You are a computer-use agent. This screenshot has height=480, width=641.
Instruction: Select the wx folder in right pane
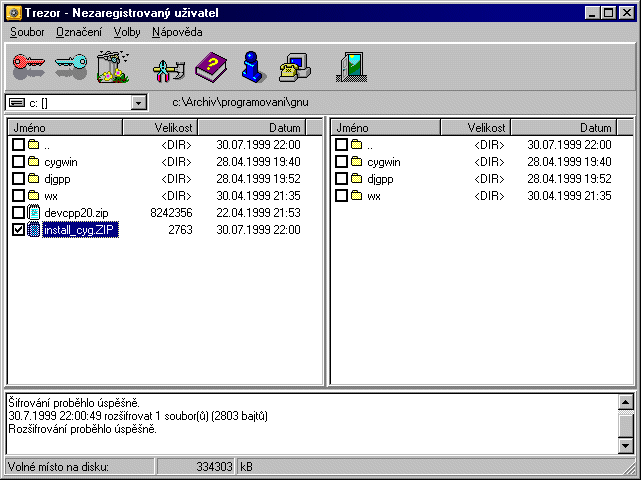[x=374, y=196]
